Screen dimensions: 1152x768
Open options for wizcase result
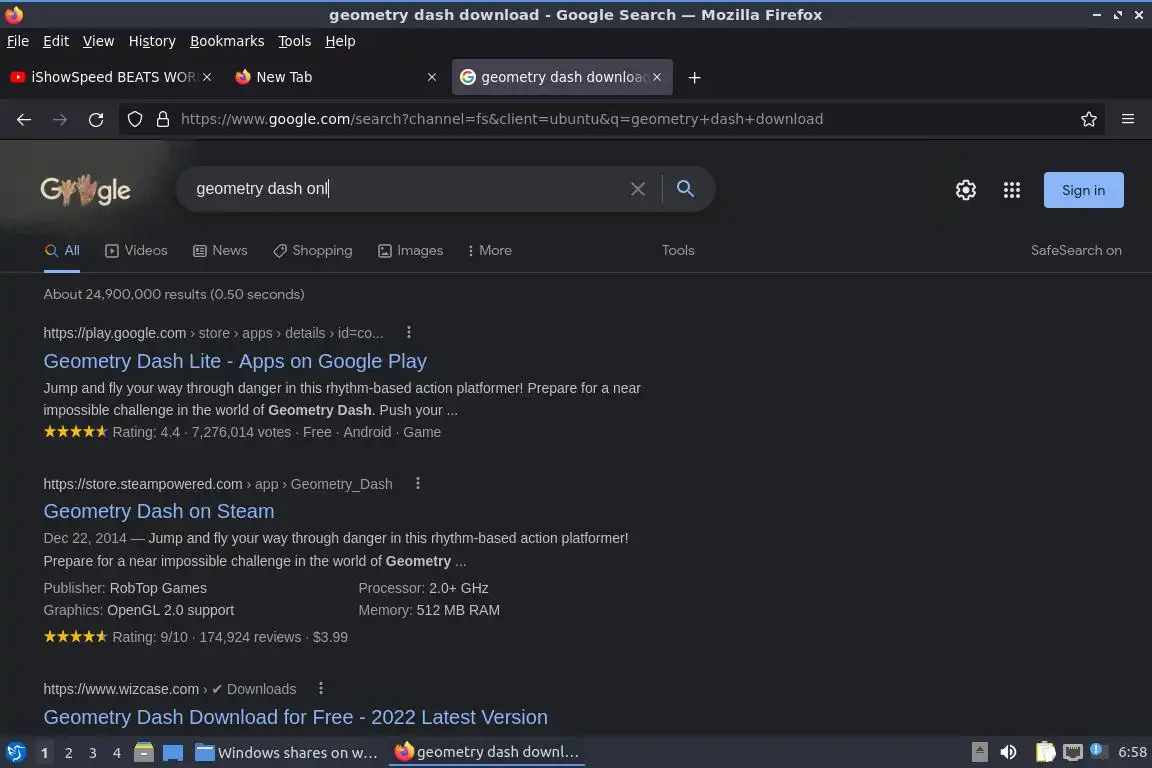point(321,689)
